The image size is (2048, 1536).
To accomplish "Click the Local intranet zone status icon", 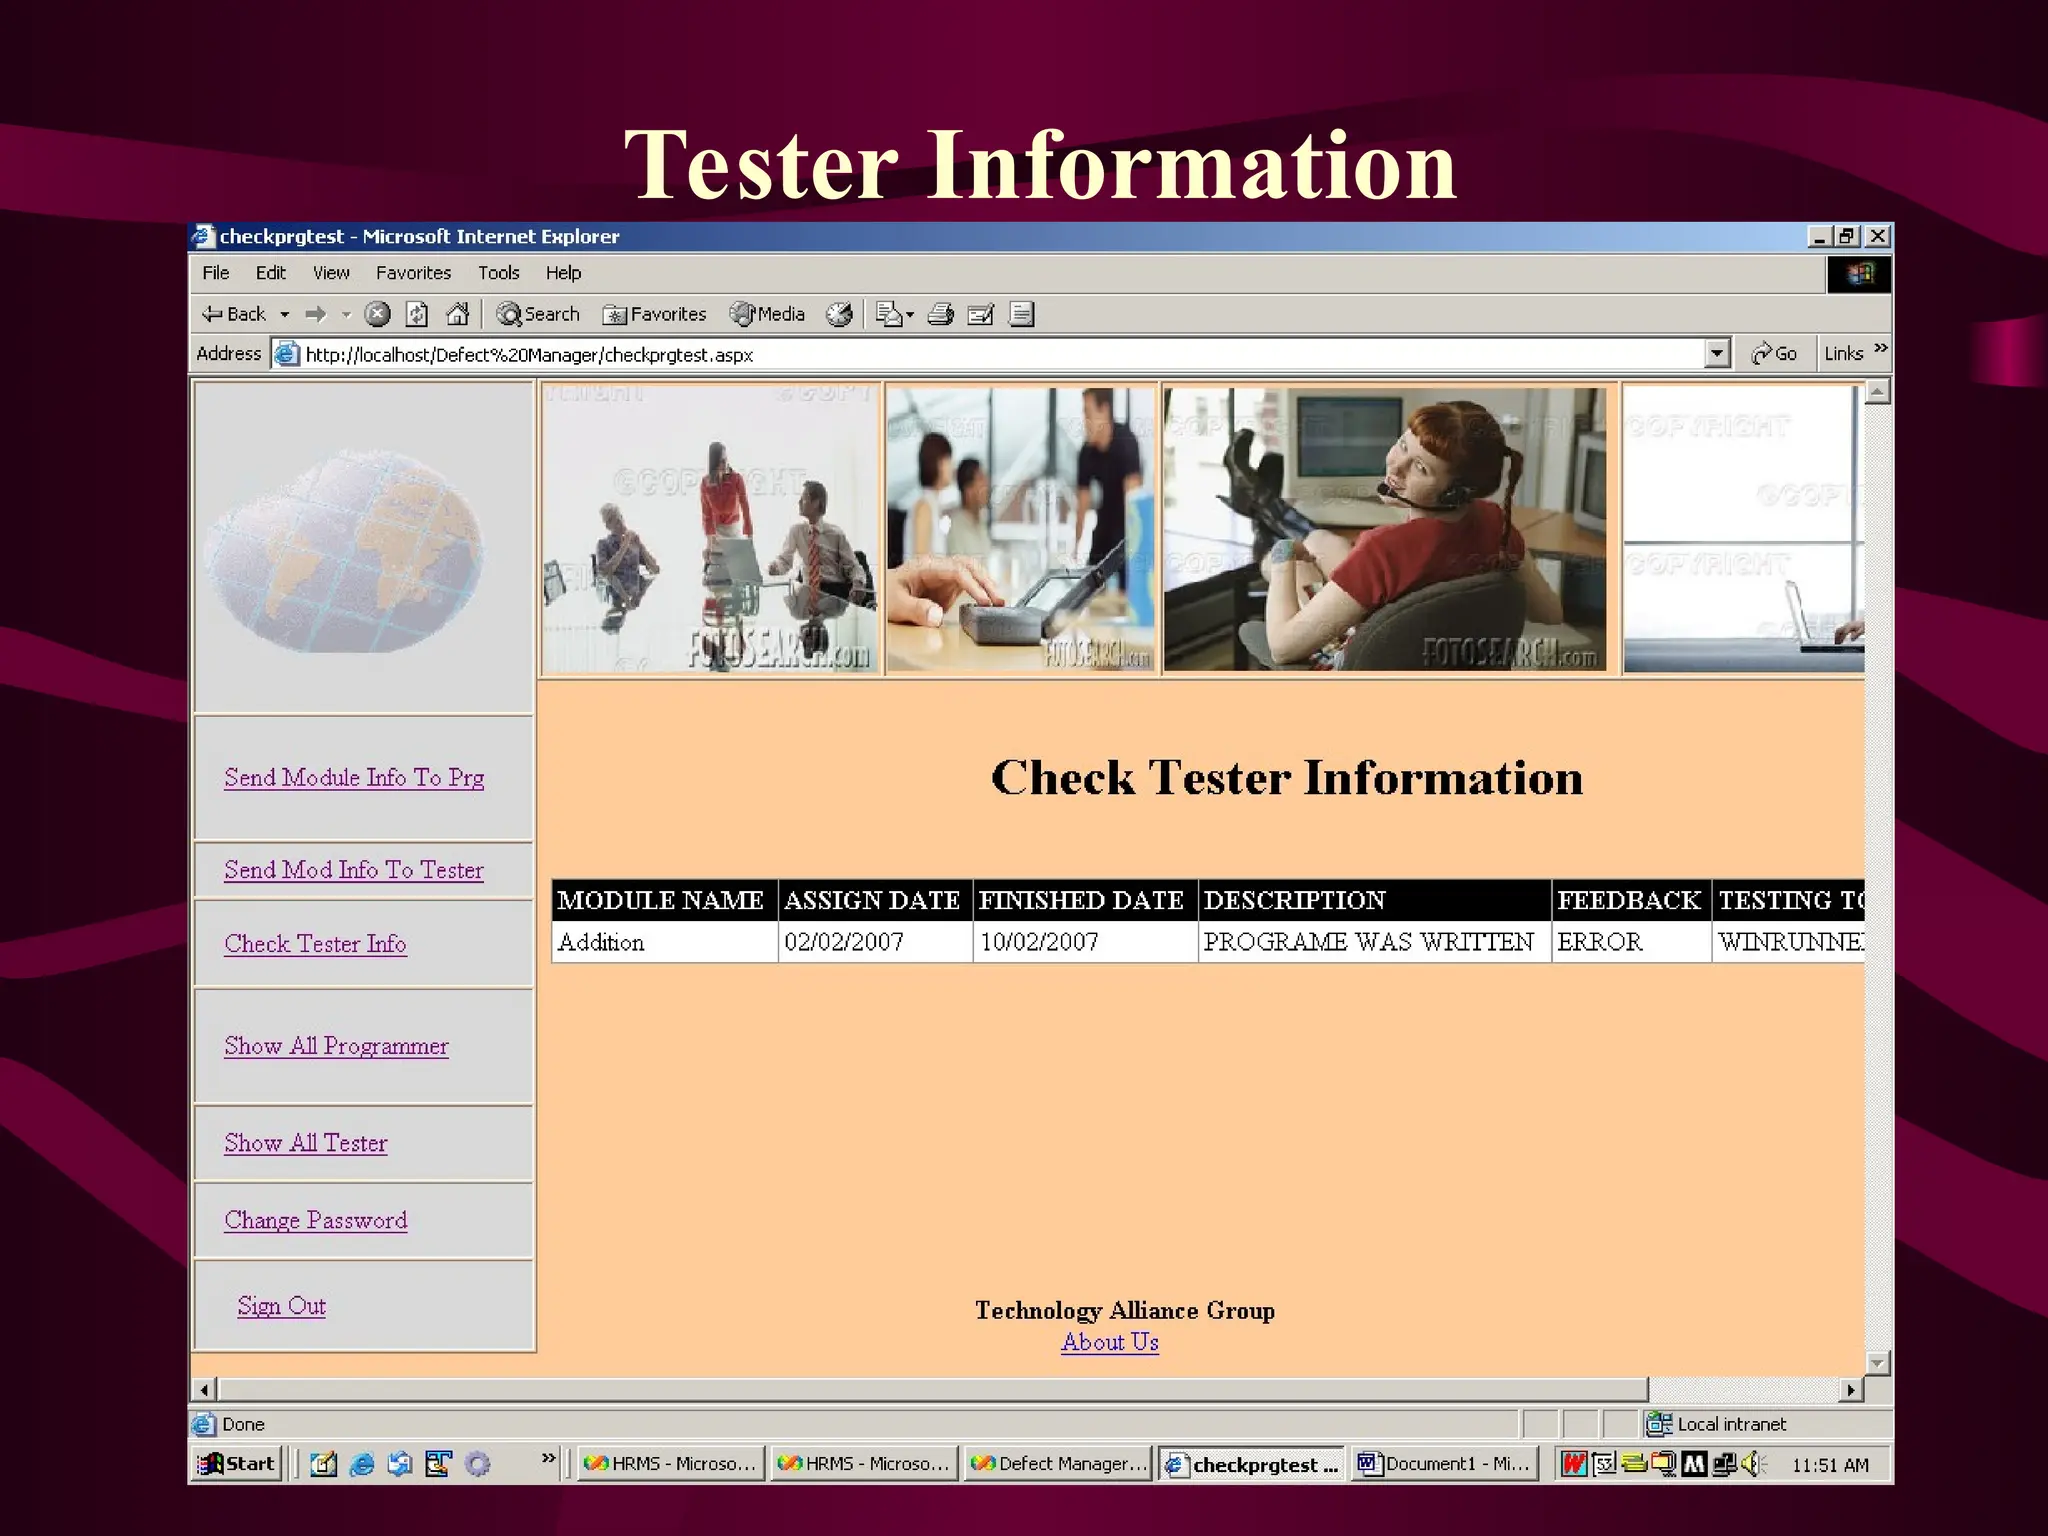I will [1659, 1423].
